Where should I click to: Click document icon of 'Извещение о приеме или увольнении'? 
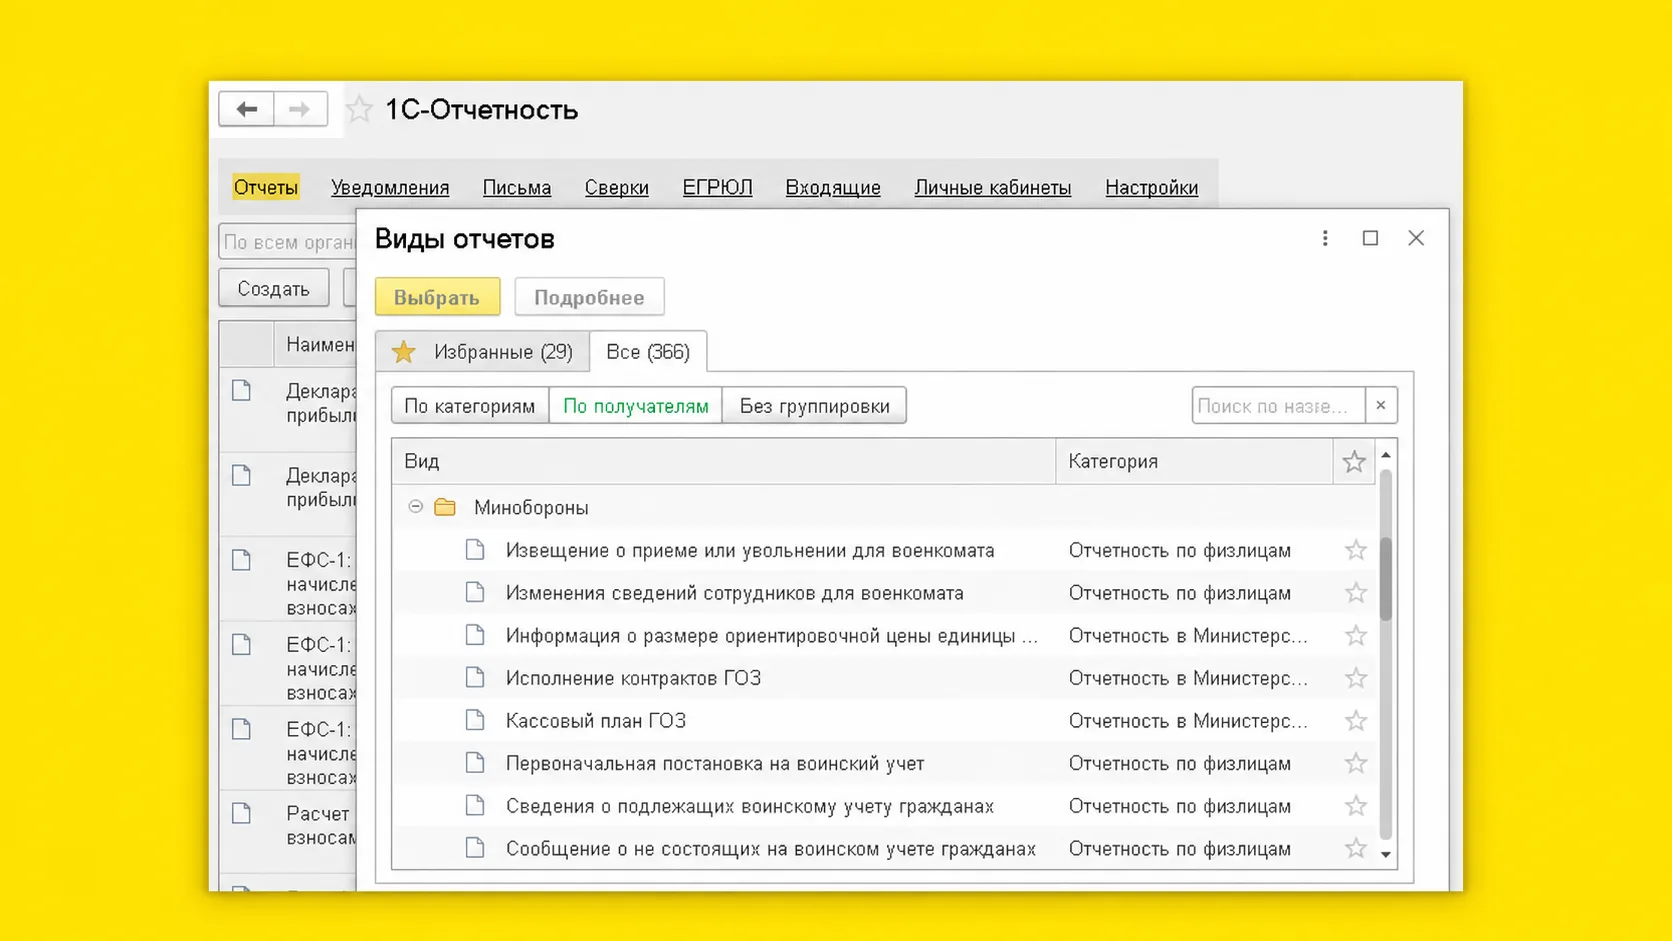[475, 550]
